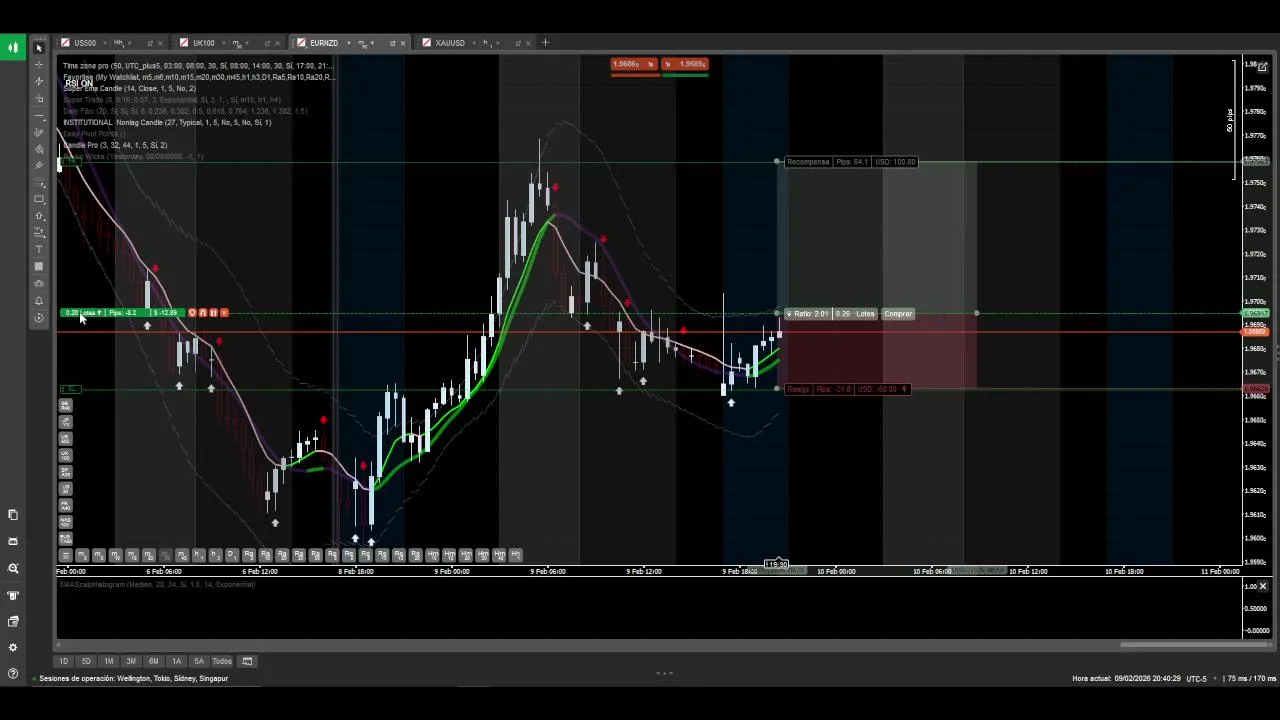The image size is (1280, 720).
Task: Show all history with Todos button
Action: point(222,661)
